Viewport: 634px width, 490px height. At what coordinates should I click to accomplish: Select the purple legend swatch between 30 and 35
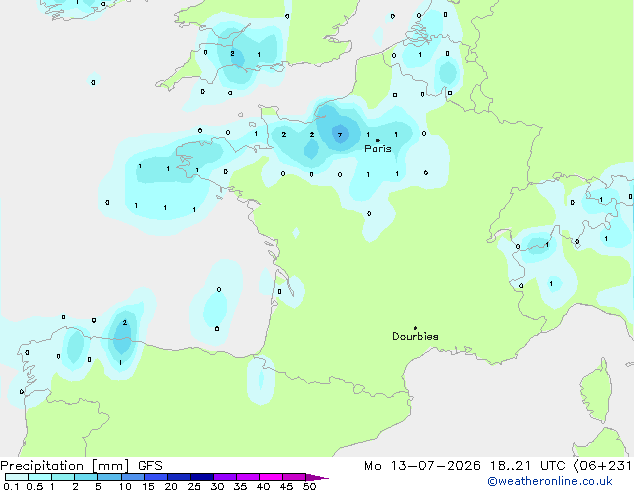coord(225,477)
